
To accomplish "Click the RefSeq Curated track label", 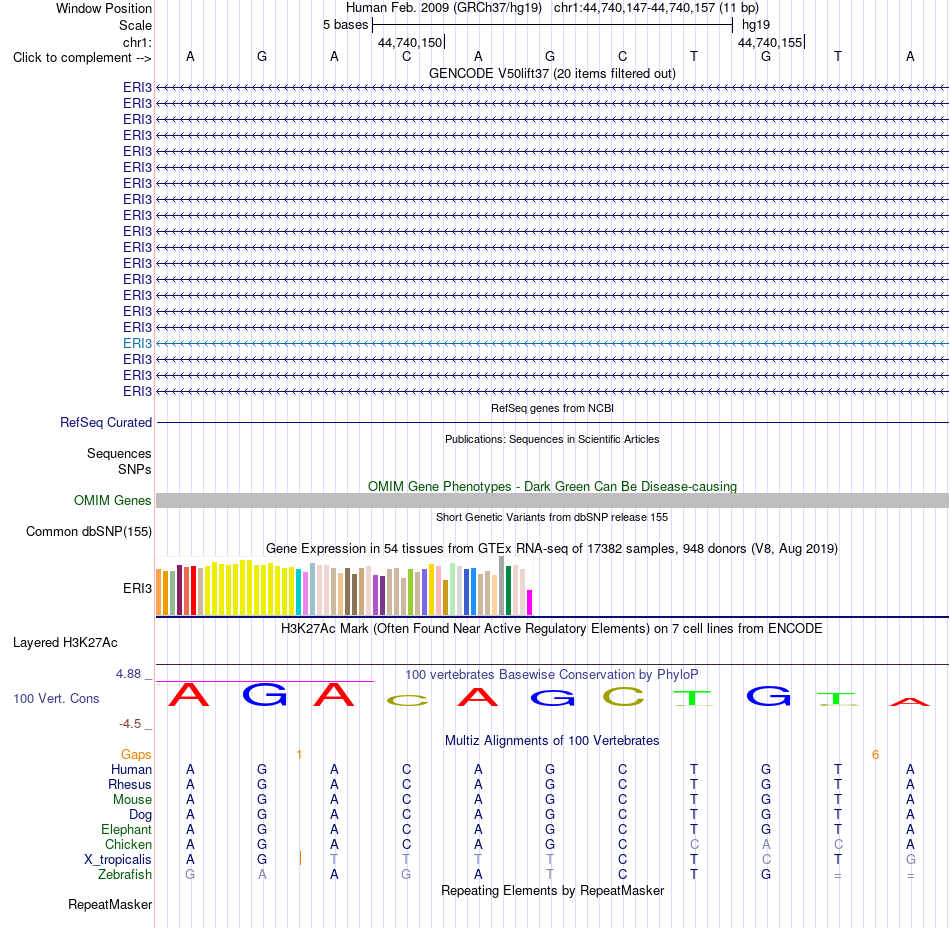I will pos(105,422).
